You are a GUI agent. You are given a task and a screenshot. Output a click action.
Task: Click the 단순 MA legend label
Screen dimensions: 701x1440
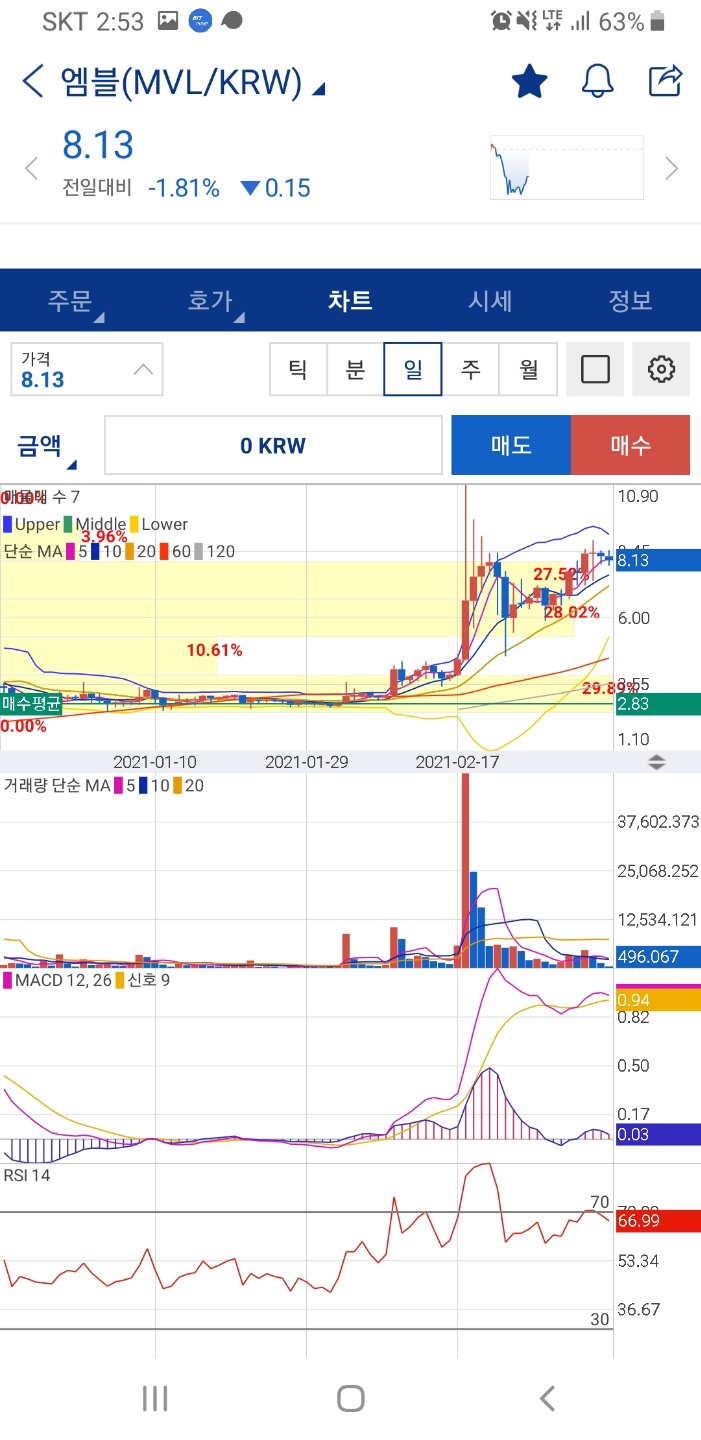click(32, 551)
